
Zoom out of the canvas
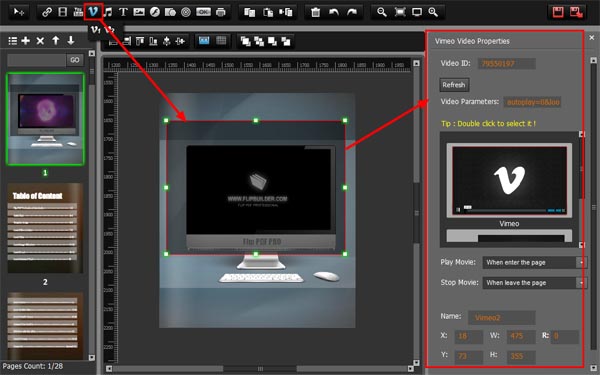coord(382,12)
